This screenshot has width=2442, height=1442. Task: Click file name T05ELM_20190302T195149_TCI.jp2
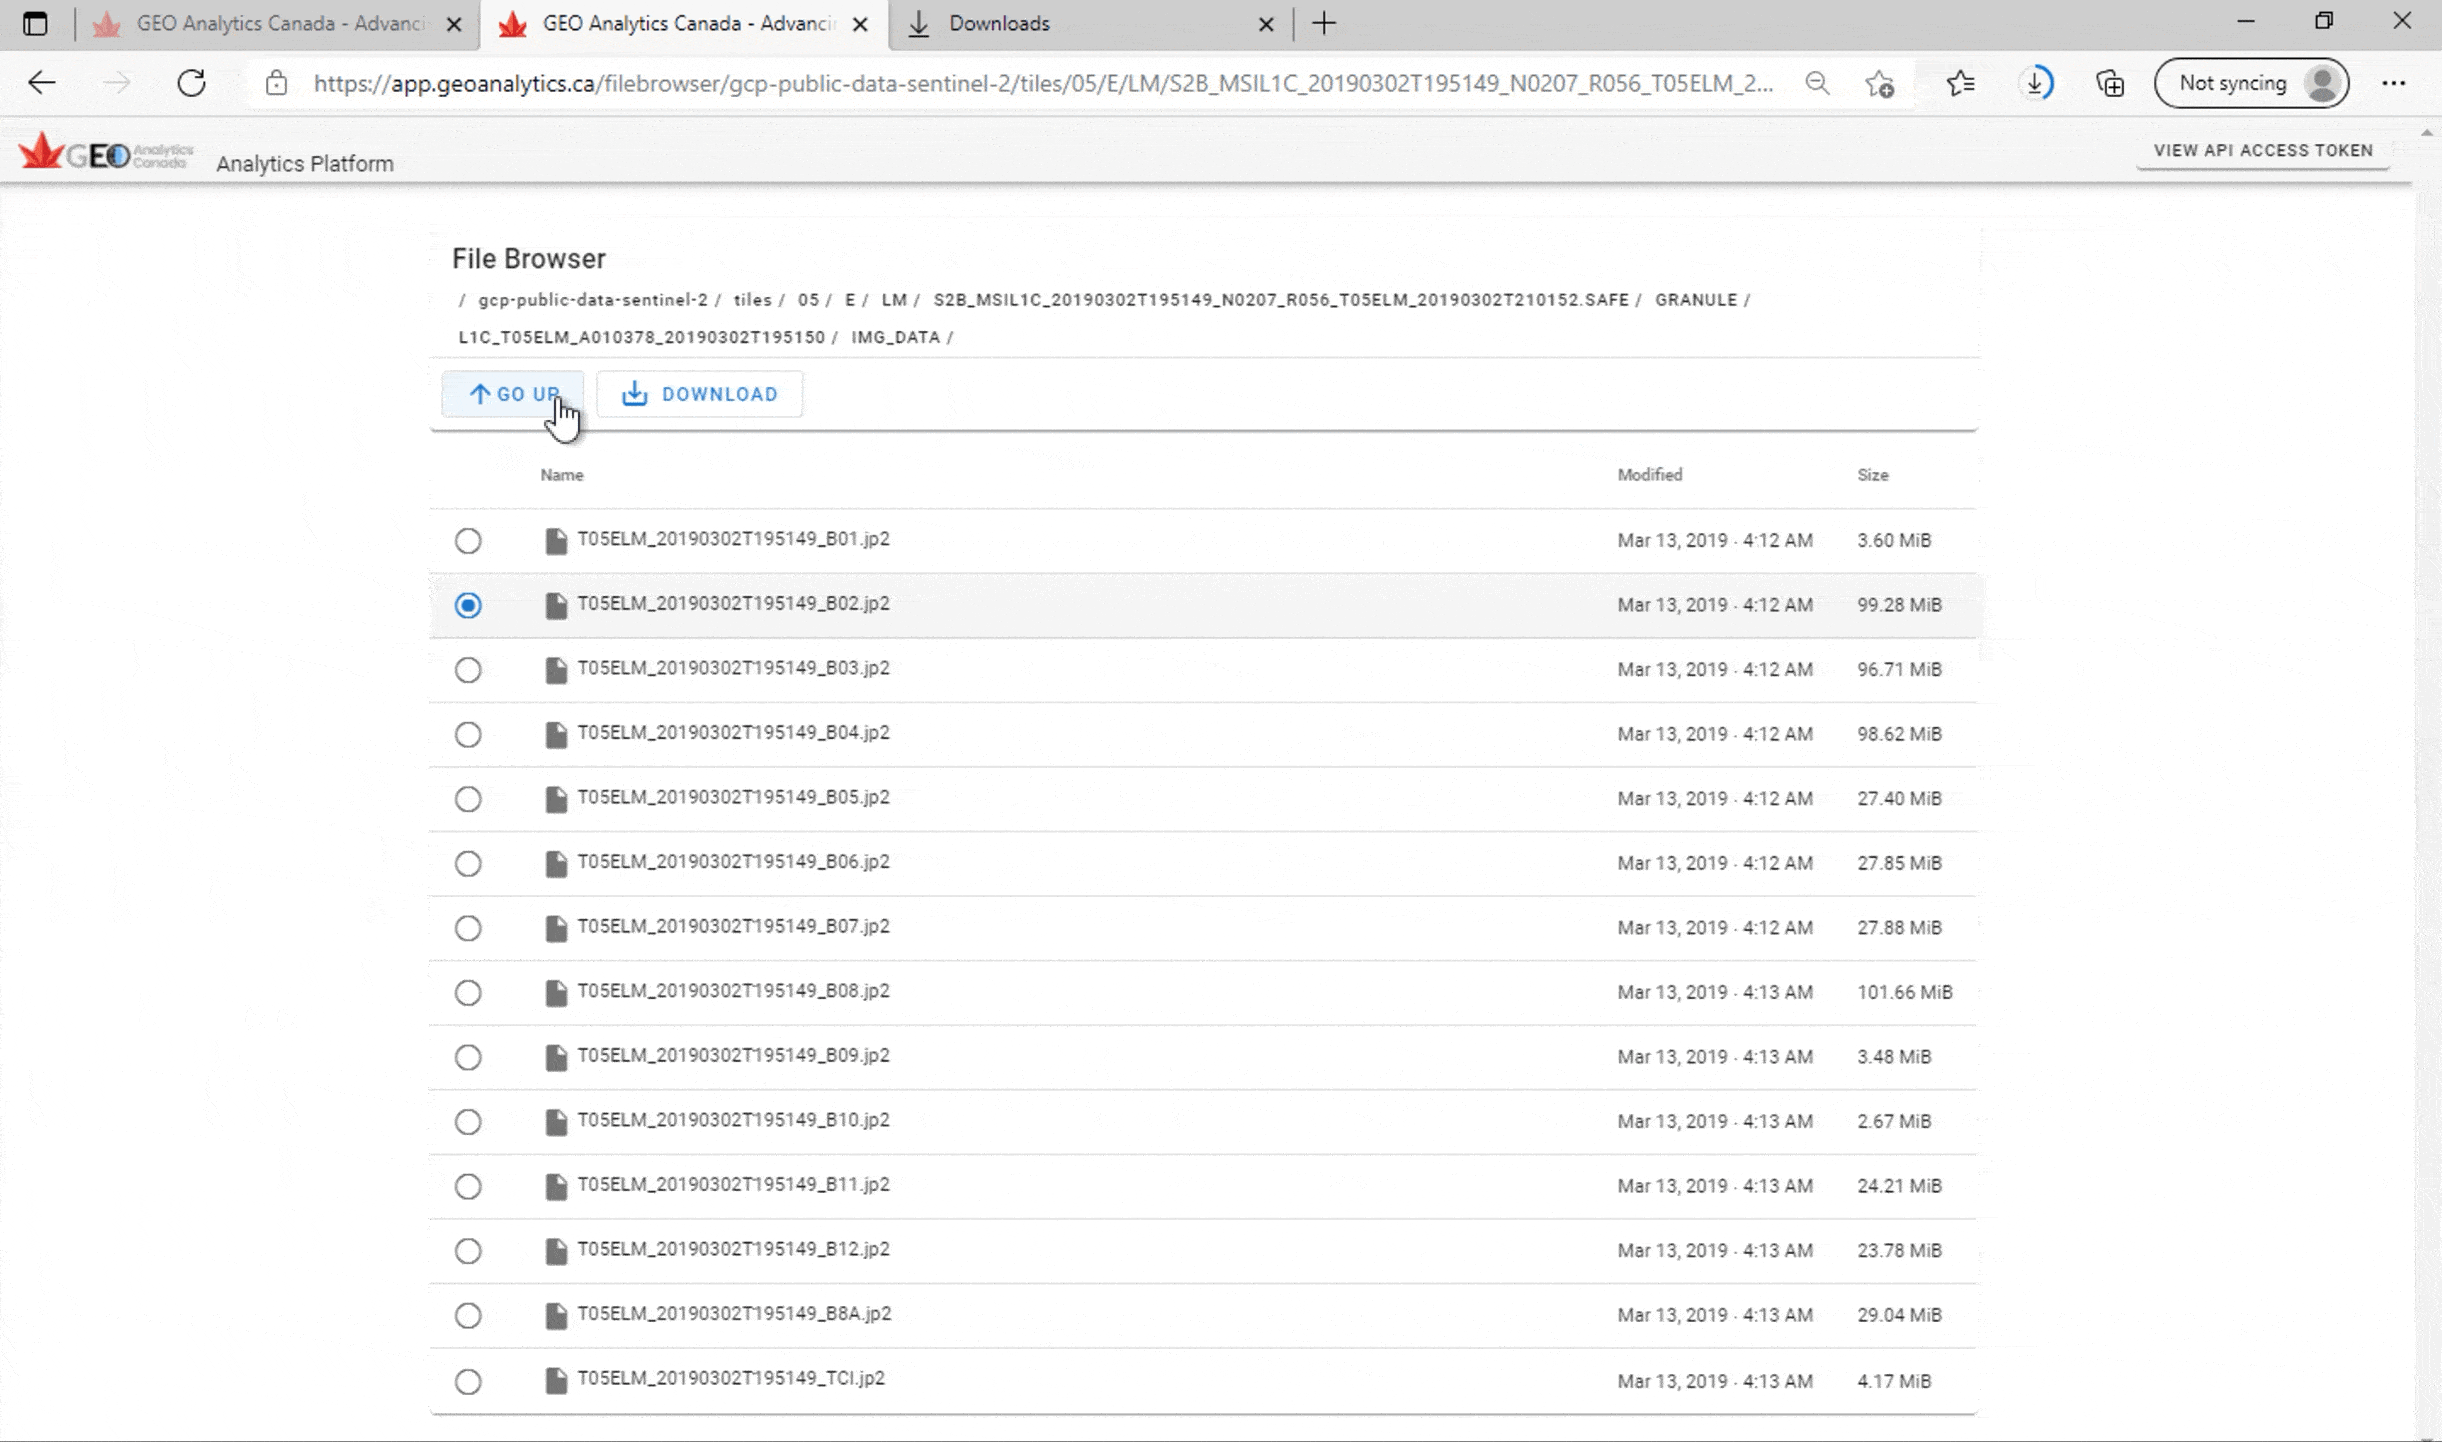pyautogui.click(x=731, y=1379)
